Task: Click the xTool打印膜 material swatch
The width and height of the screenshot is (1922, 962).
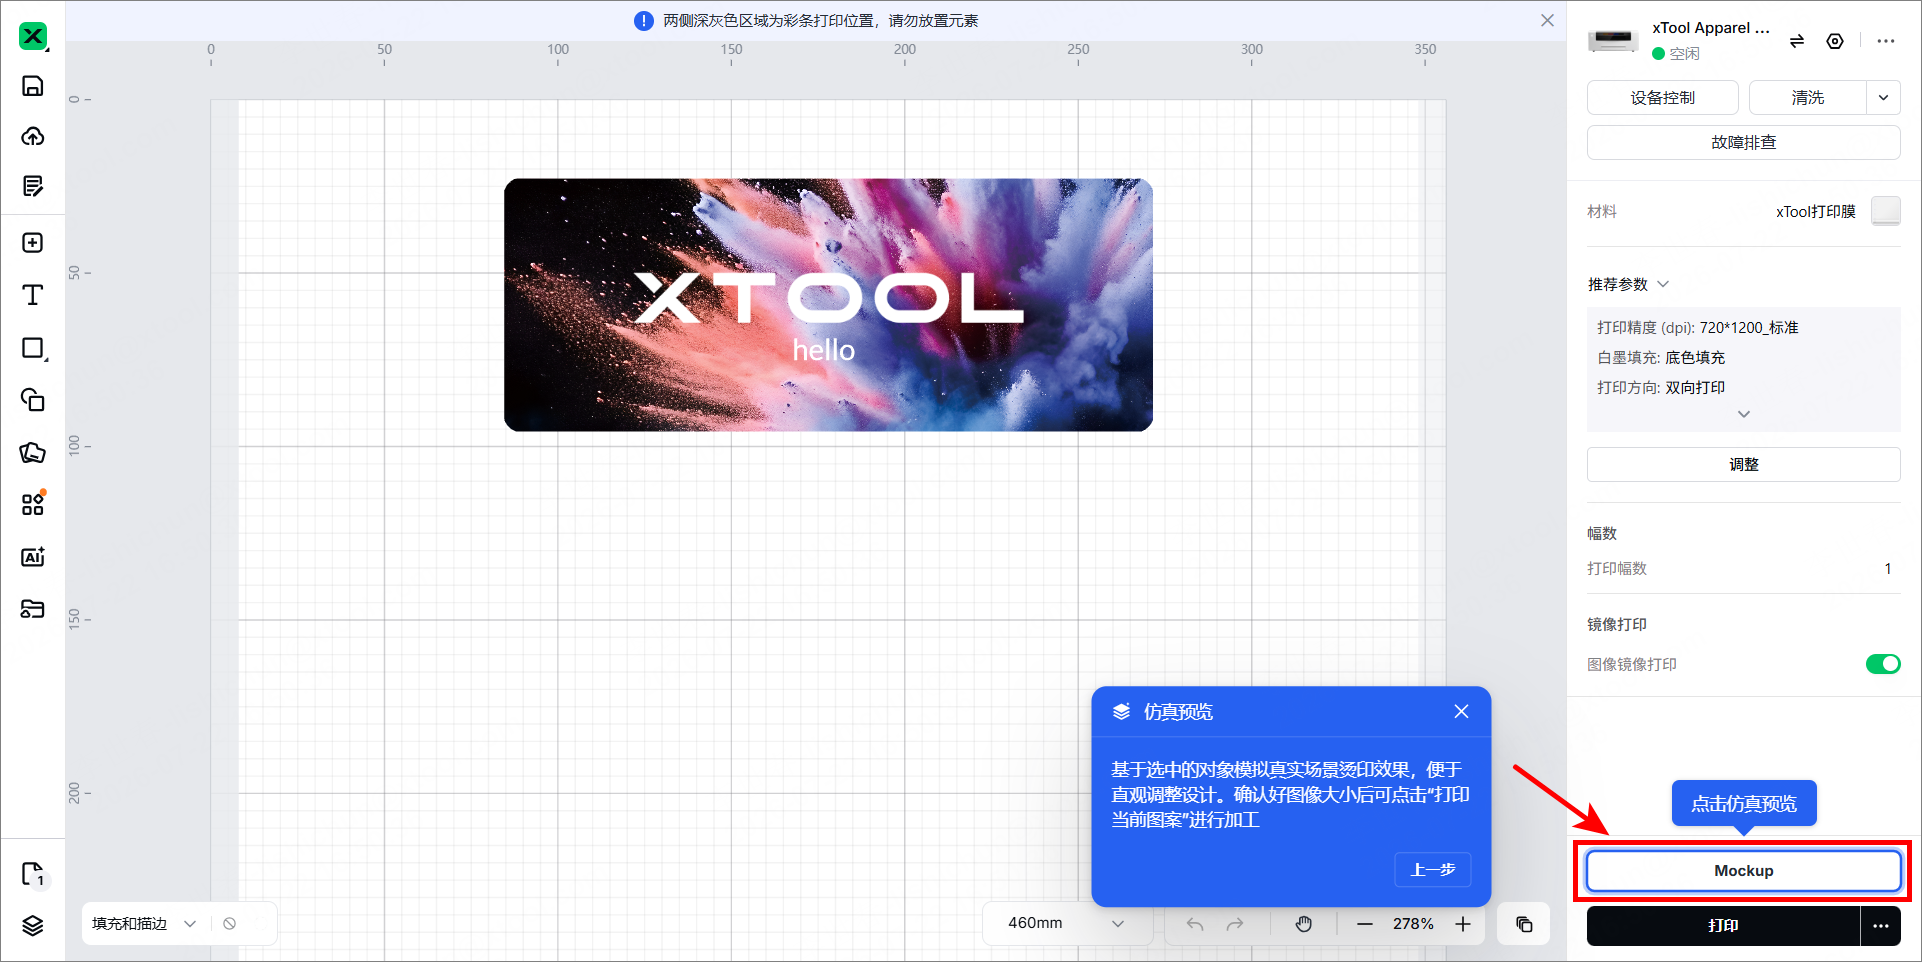Action: (x=1886, y=211)
